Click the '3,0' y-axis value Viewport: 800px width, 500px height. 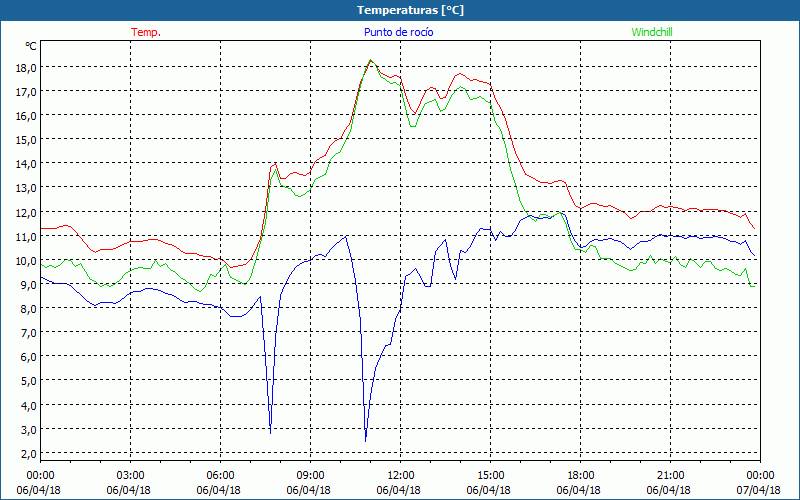pyautogui.click(x=28, y=430)
